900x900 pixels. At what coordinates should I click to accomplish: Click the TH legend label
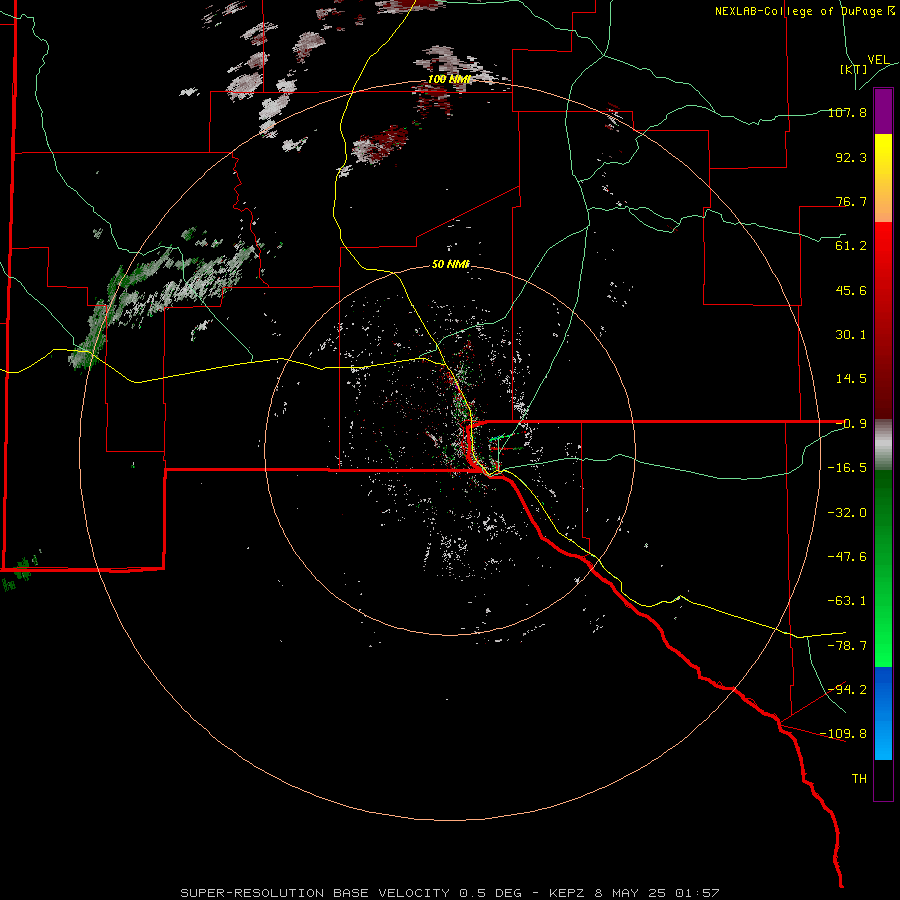[x=859, y=779]
